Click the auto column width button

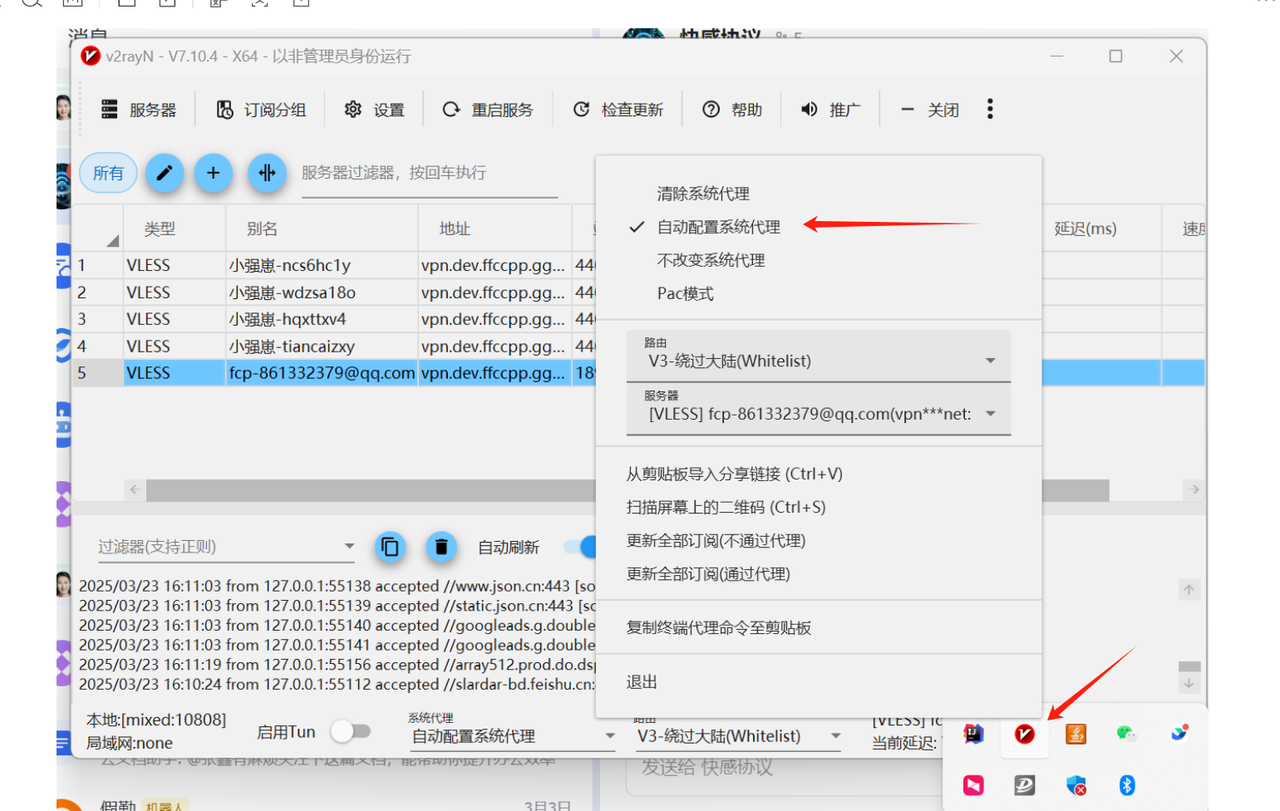tap(267, 173)
